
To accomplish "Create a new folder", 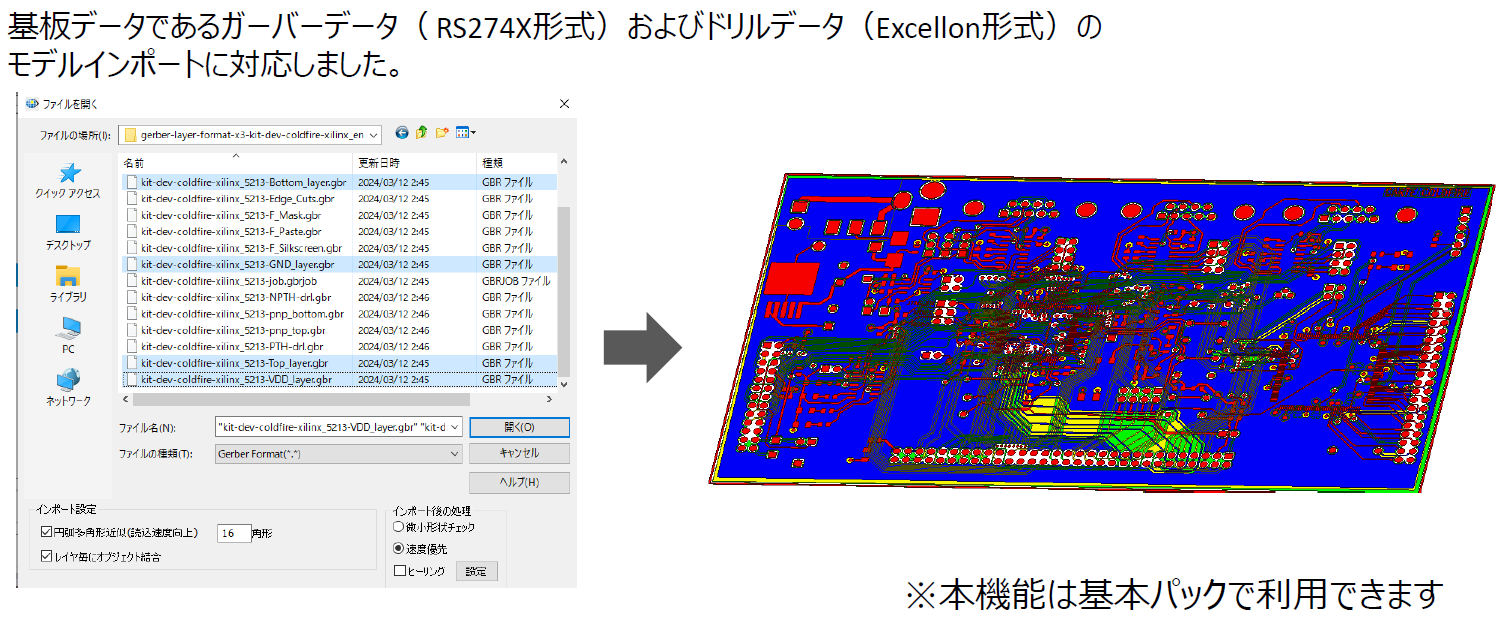I will coord(441,133).
